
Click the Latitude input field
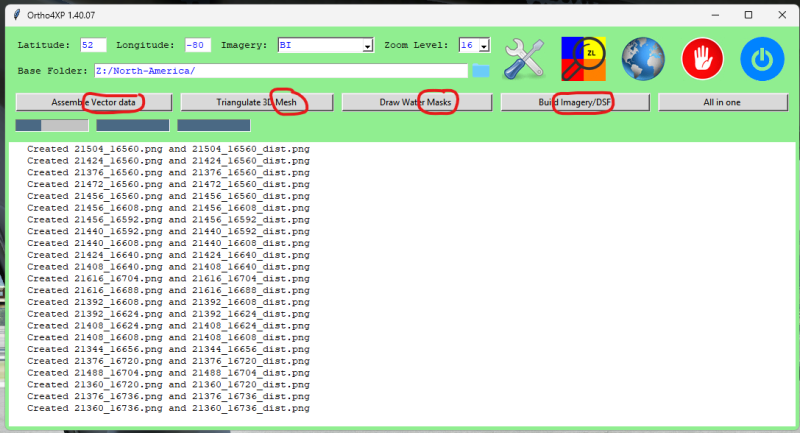[93, 45]
